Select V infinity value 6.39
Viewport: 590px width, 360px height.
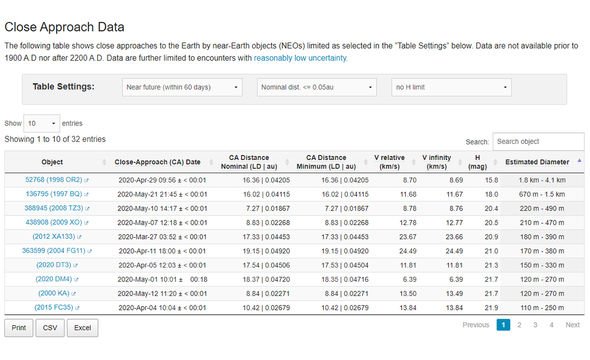click(456, 279)
